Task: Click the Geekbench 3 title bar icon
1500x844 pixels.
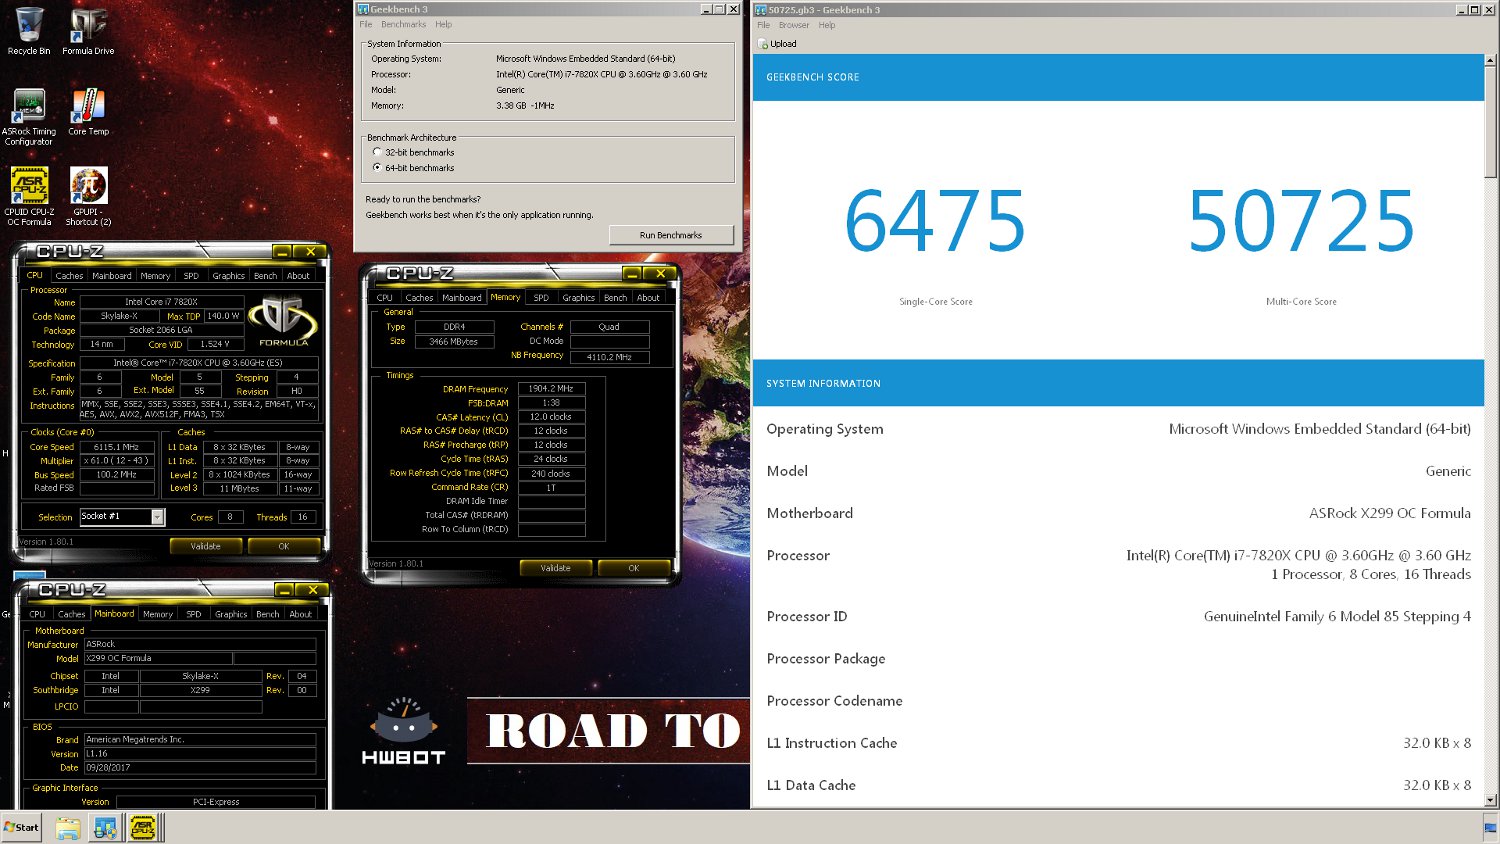Action: coord(364,9)
